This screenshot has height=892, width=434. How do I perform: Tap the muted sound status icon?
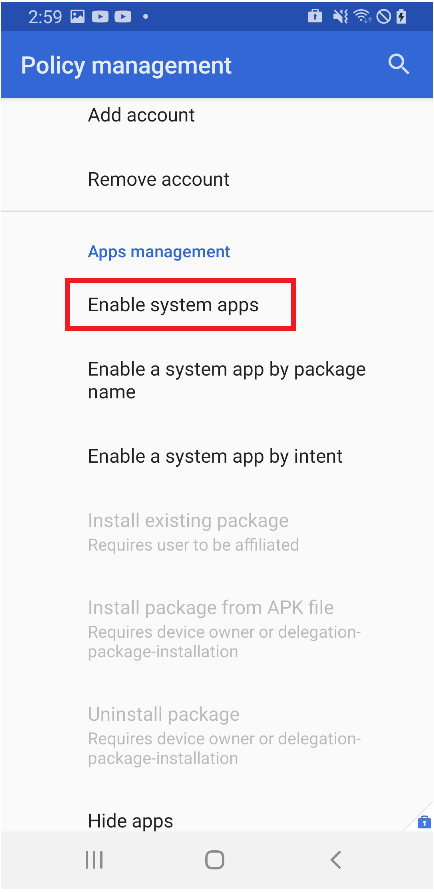[x=340, y=17]
